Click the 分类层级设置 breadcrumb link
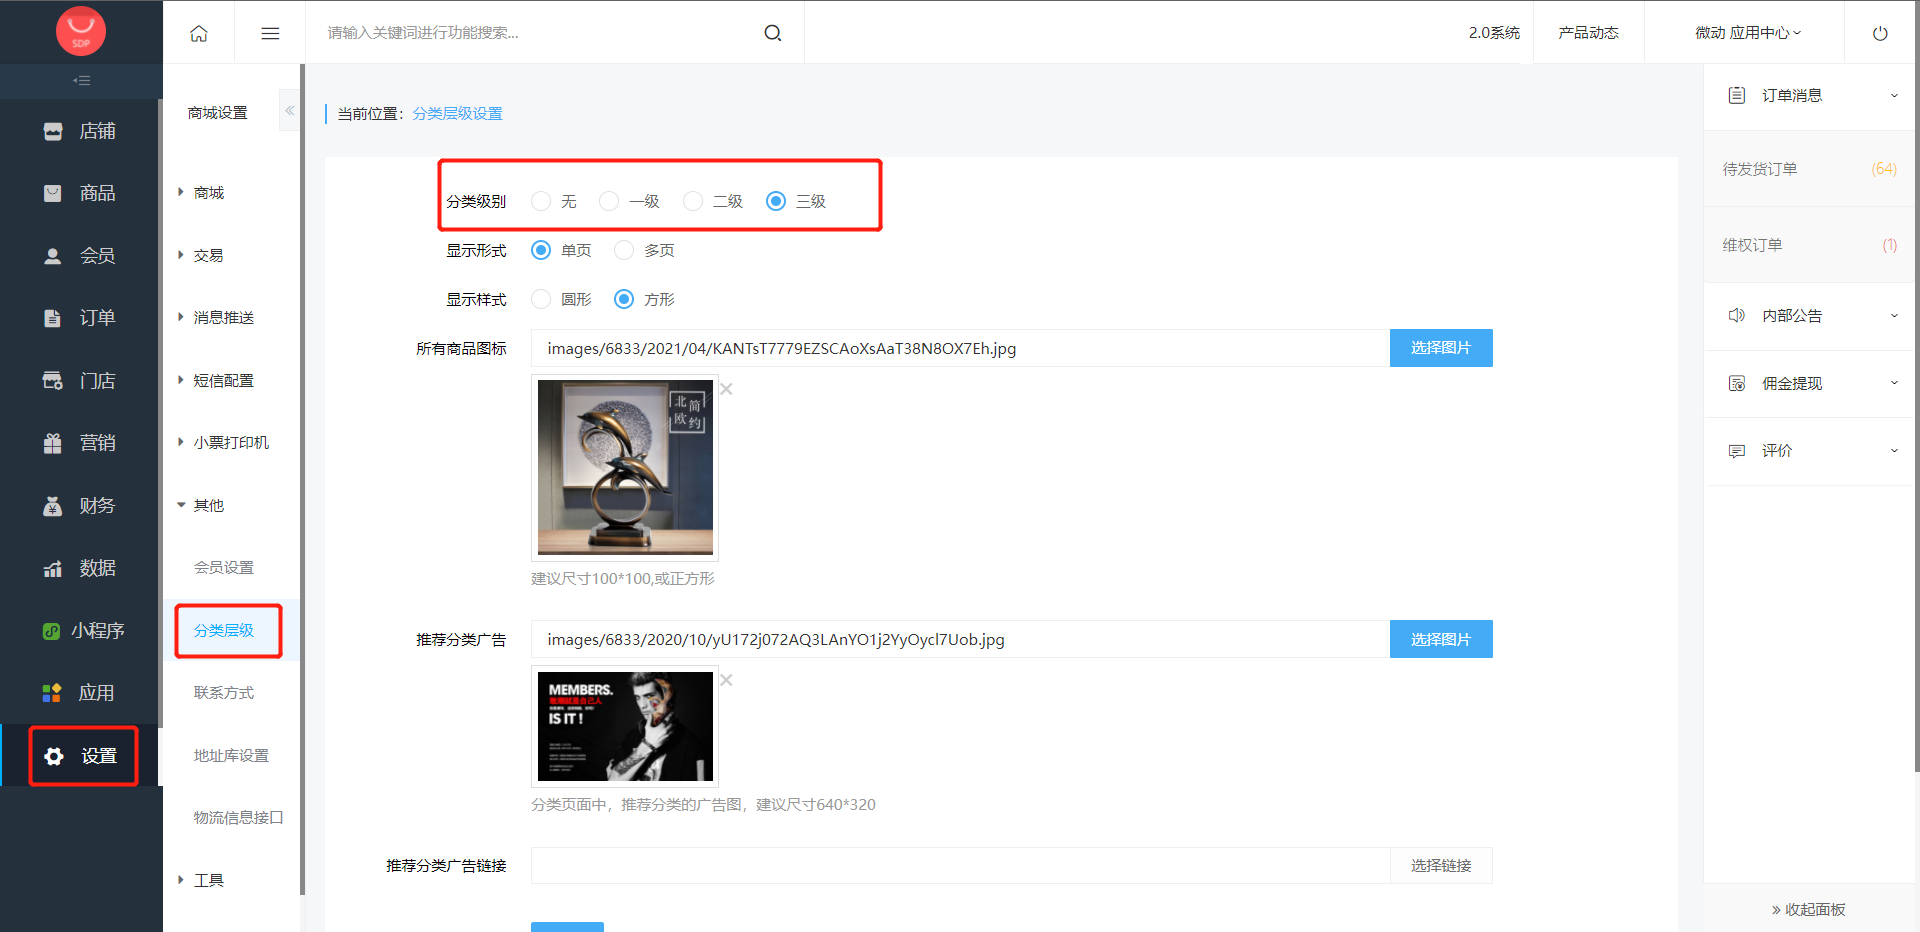 click(458, 114)
